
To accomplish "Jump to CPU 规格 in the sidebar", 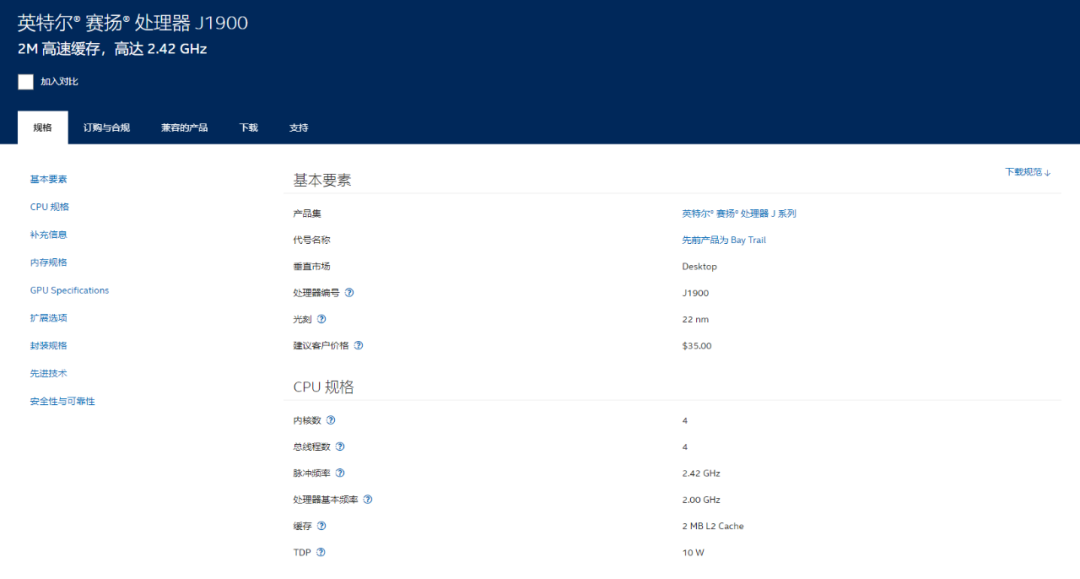I will coord(50,207).
